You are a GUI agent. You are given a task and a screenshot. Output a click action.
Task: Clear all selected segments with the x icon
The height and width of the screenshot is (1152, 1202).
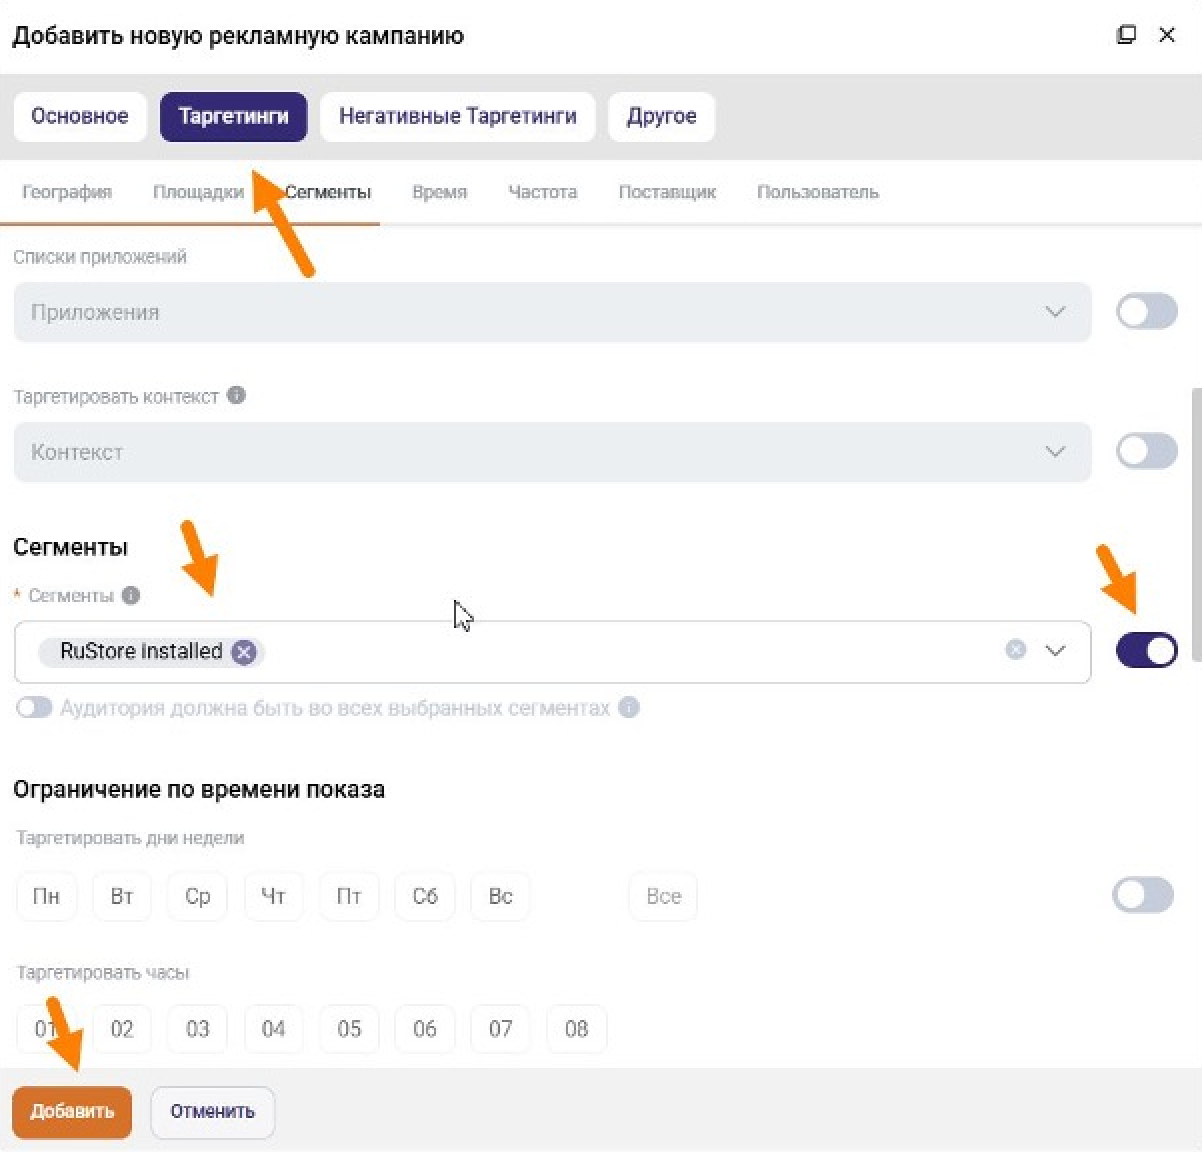(x=1016, y=650)
